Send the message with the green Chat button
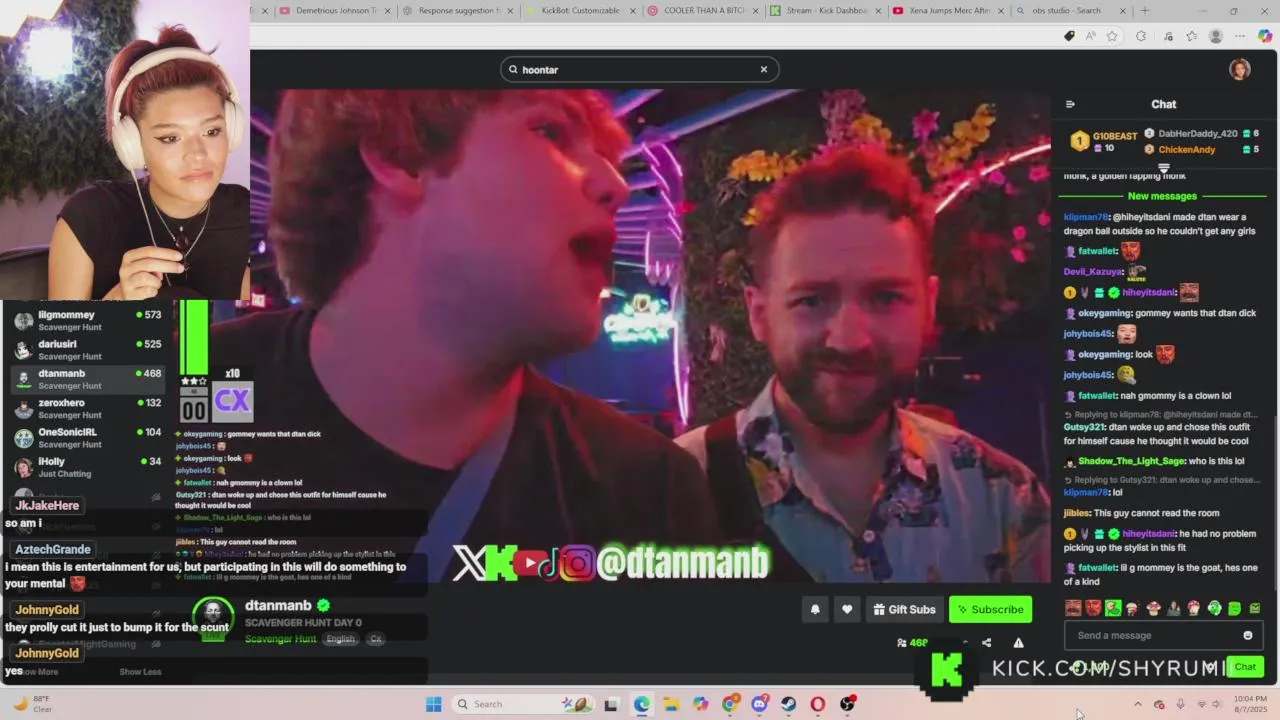 pyautogui.click(x=1245, y=667)
